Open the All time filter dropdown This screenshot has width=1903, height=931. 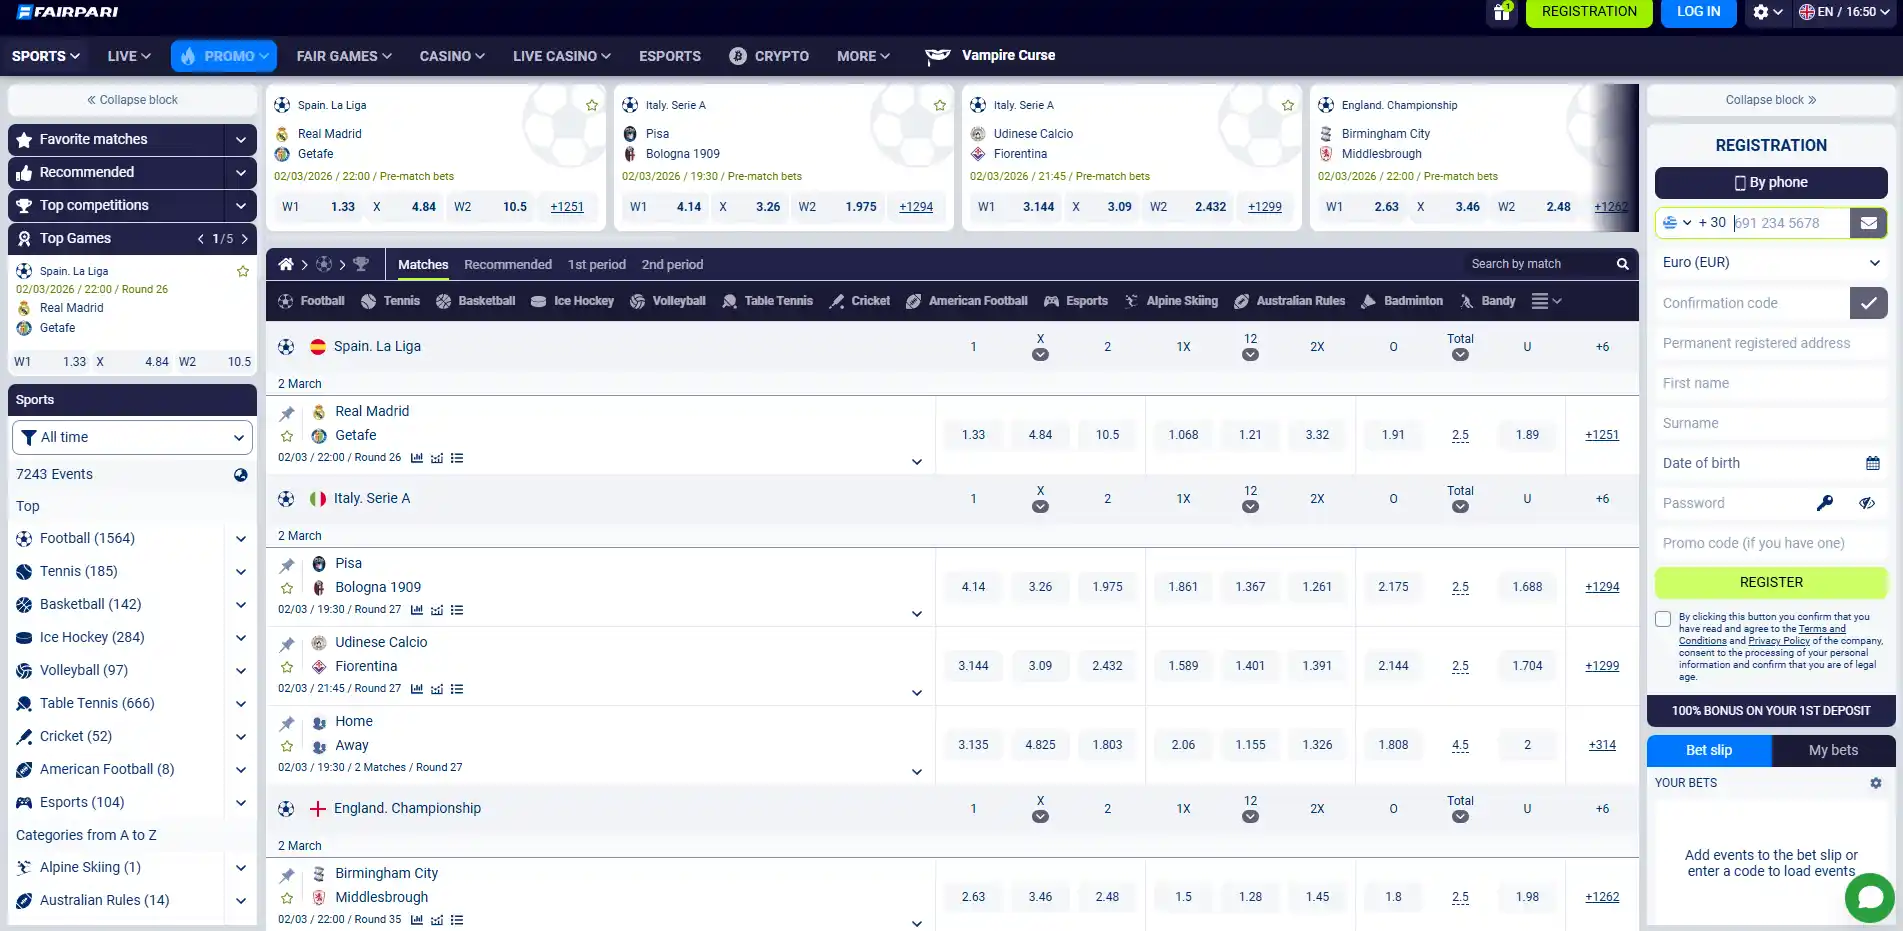(132, 437)
